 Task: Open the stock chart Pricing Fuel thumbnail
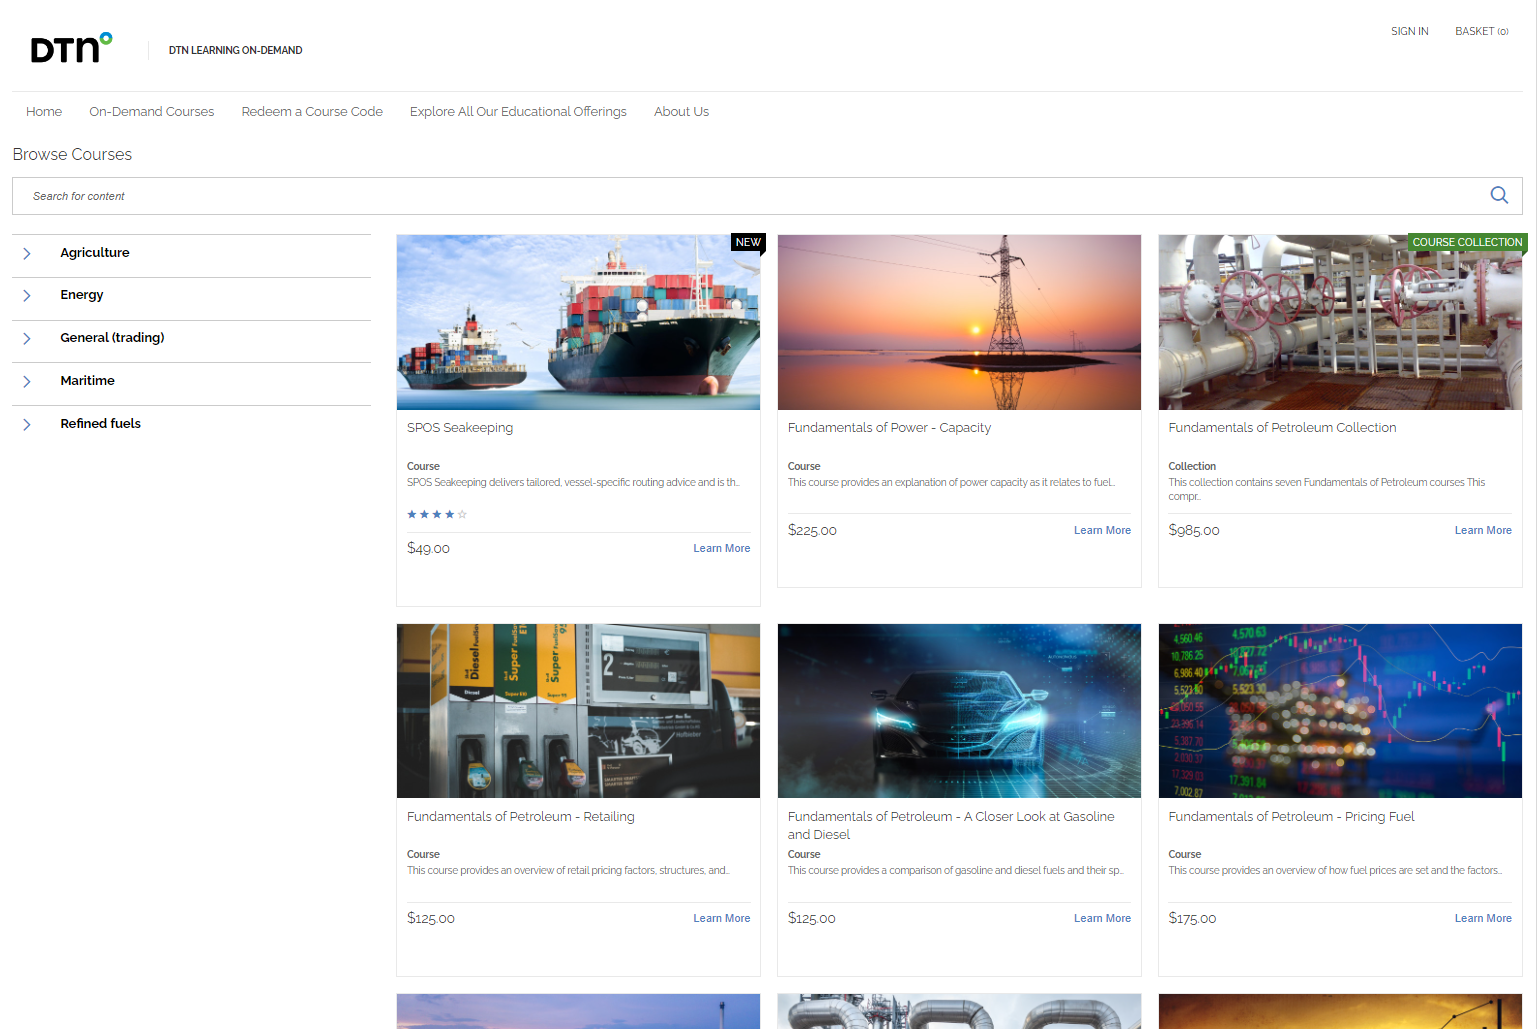click(x=1340, y=711)
